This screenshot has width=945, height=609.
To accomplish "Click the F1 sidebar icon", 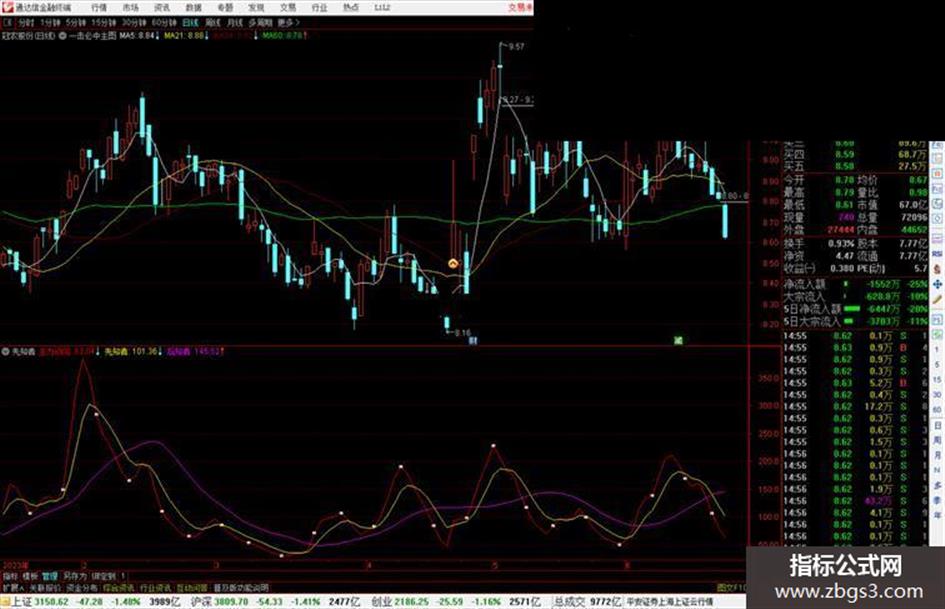I will click(937, 320).
